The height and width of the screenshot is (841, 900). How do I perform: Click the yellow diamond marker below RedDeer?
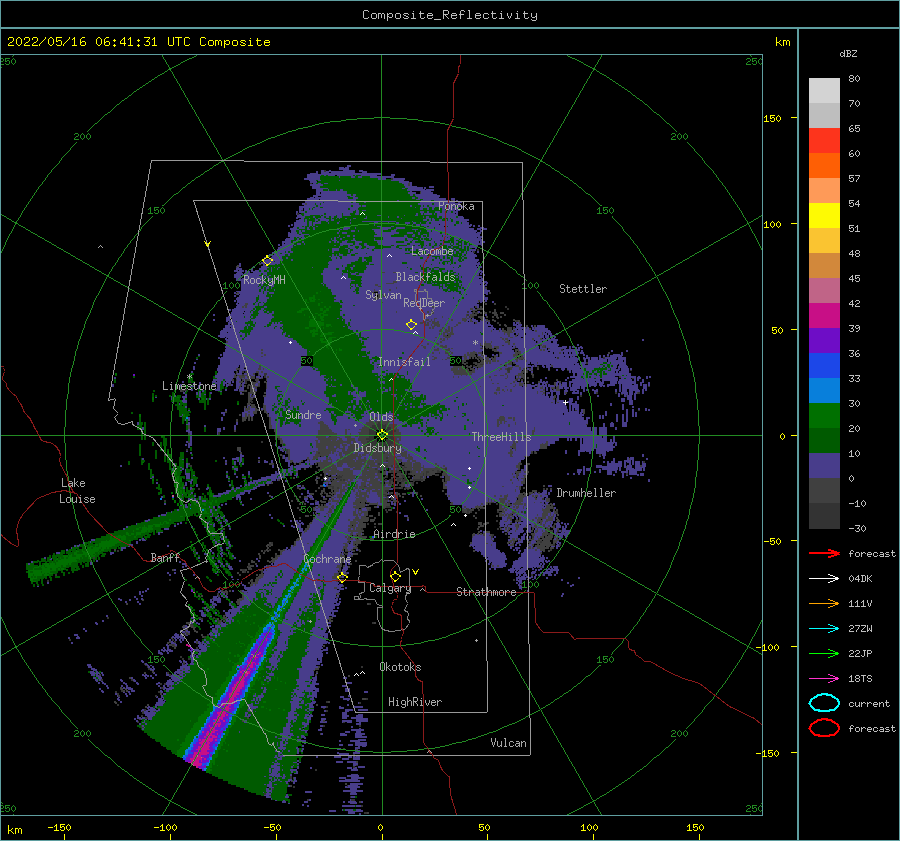[x=411, y=325]
